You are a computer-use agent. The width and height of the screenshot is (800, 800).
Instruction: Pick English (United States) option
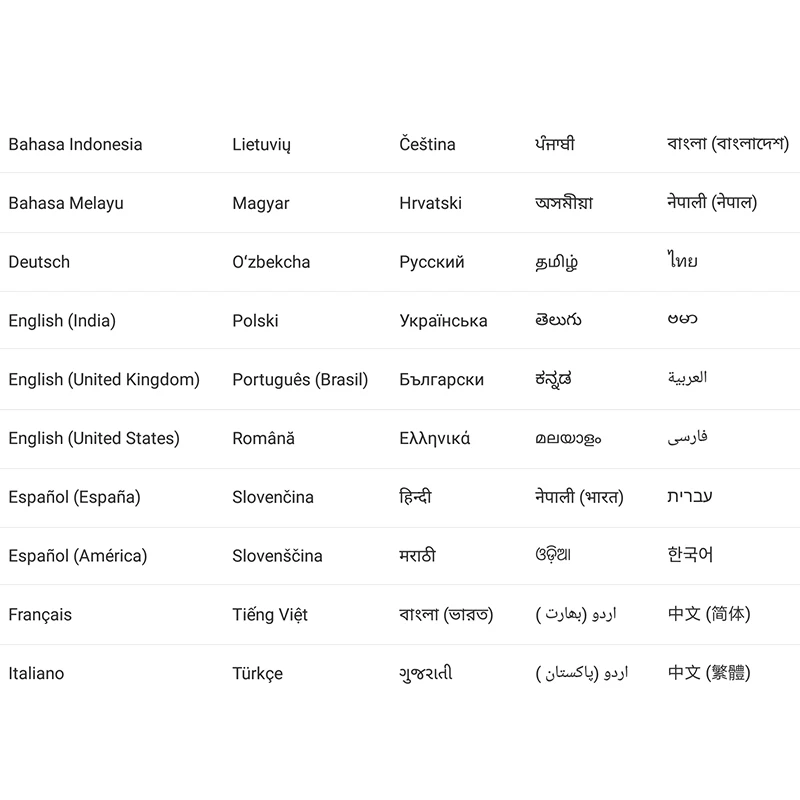94,438
